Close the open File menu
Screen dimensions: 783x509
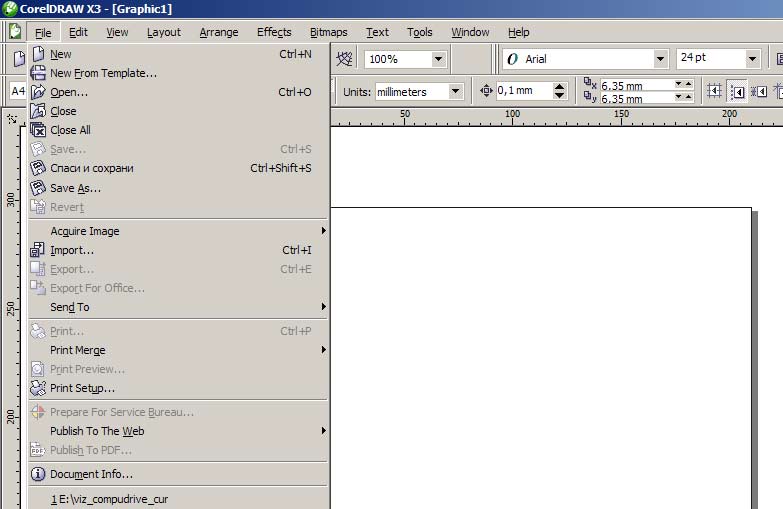[43, 32]
